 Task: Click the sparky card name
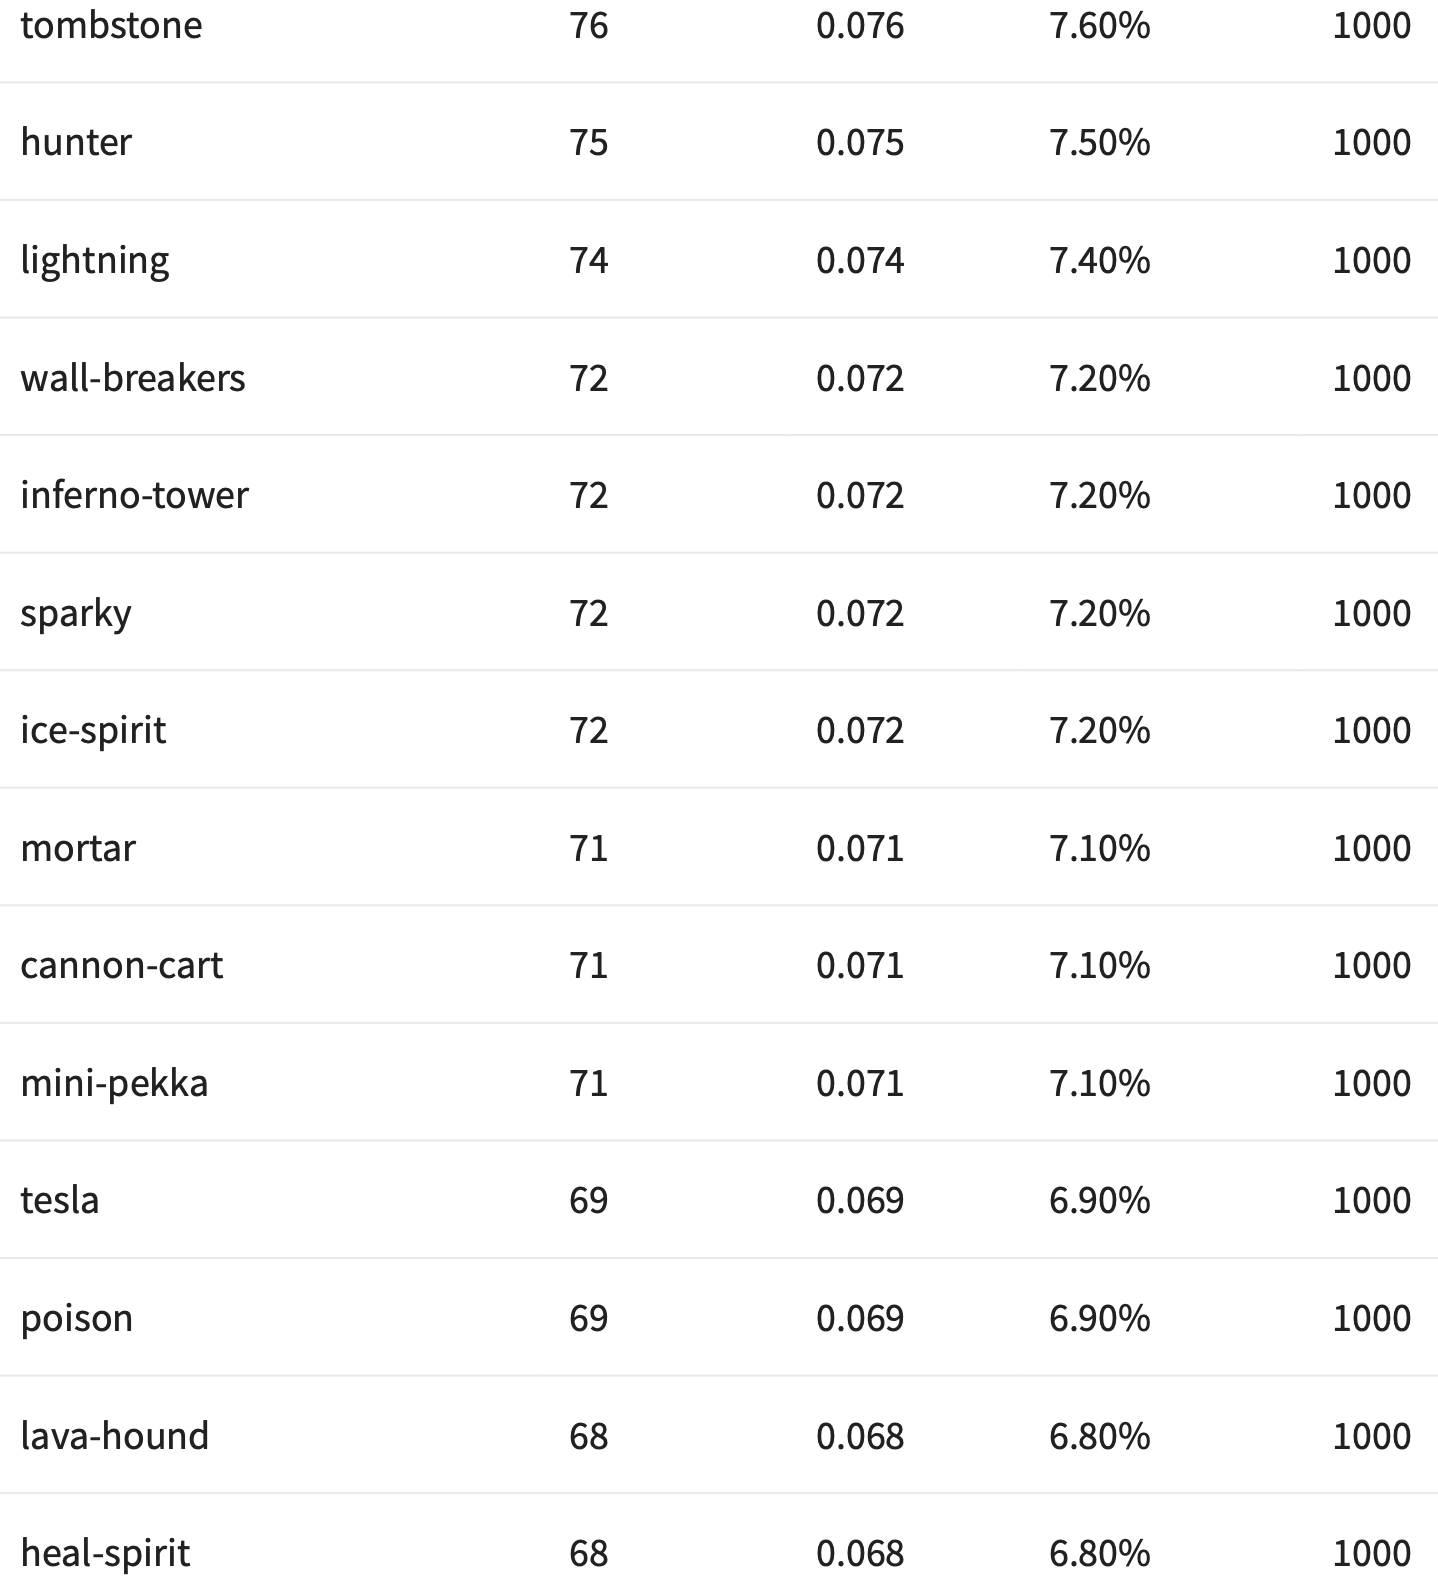pos(76,613)
